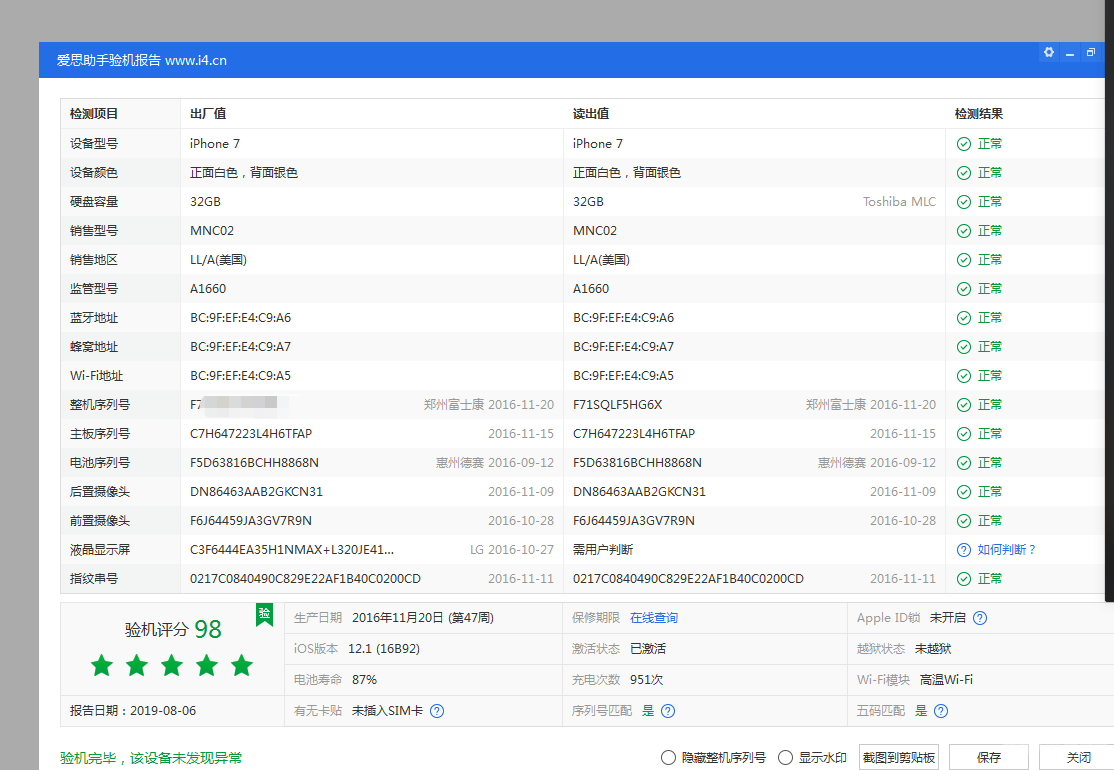Click 需用户判断 text
1114x770 pixels.
(x=602, y=550)
